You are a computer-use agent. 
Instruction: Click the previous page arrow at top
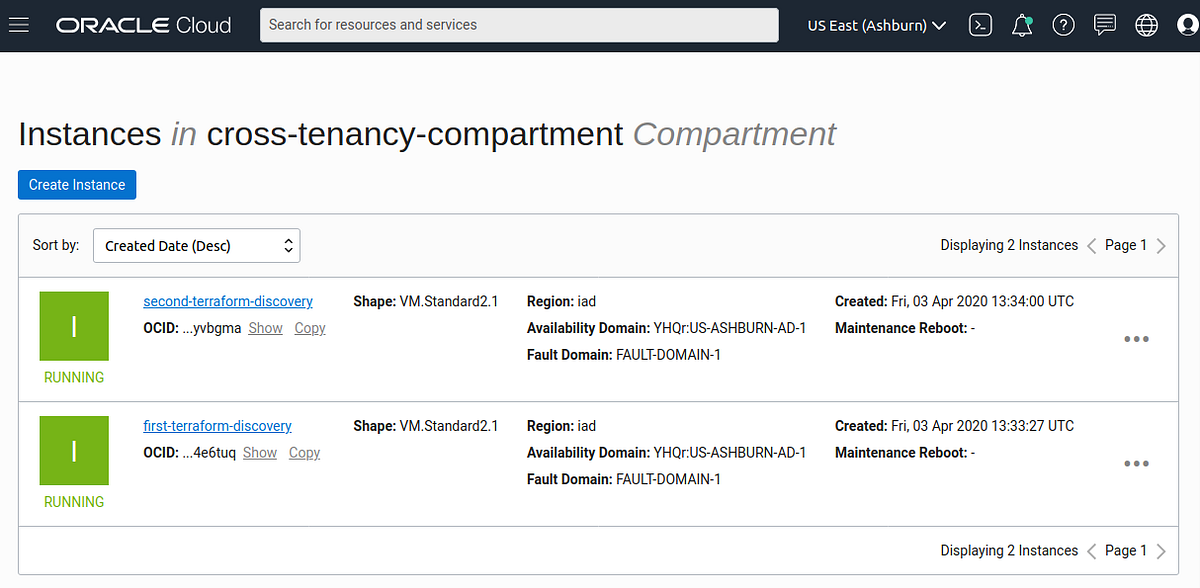click(1090, 245)
